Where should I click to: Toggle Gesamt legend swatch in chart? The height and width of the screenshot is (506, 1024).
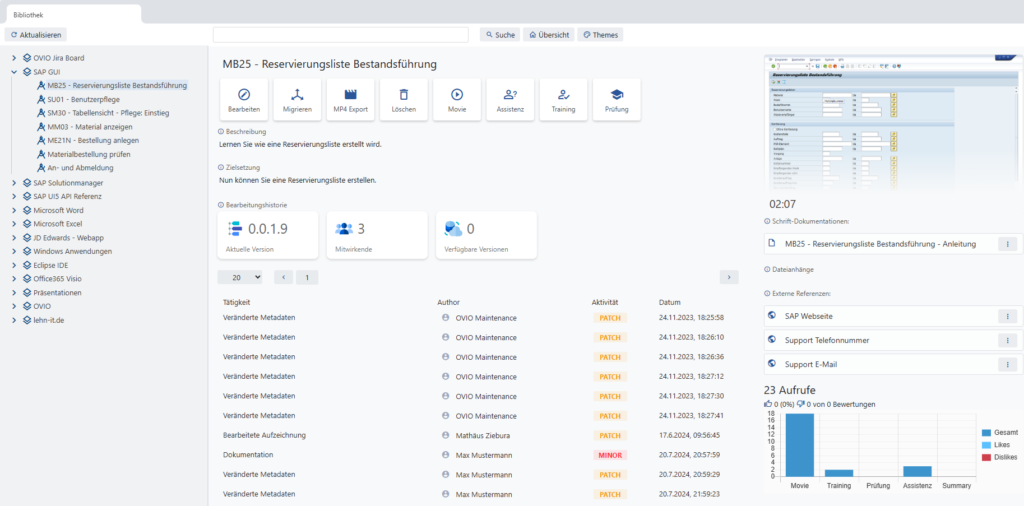pos(986,433)
